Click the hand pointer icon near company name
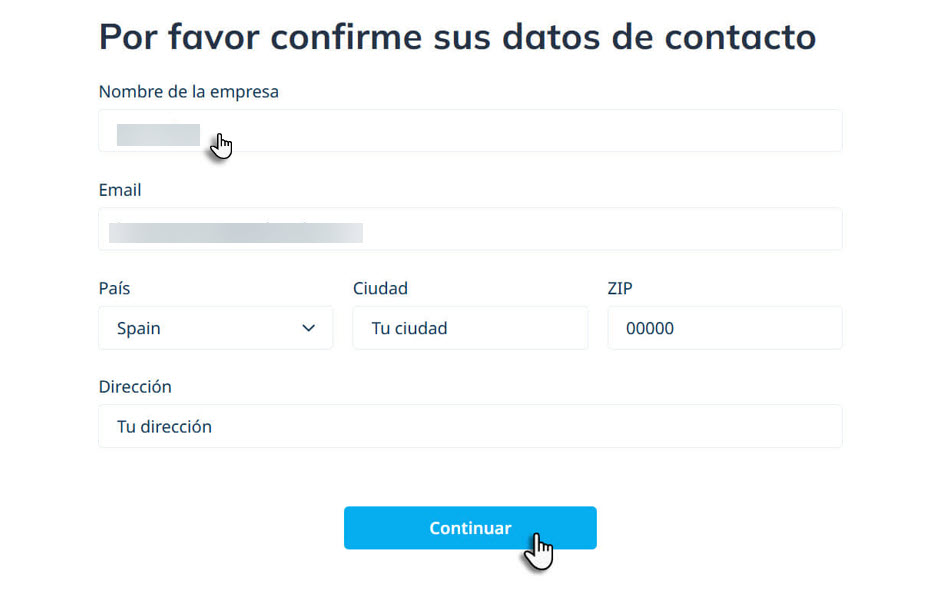The image size is (946, 612). [x=222, y=146]
